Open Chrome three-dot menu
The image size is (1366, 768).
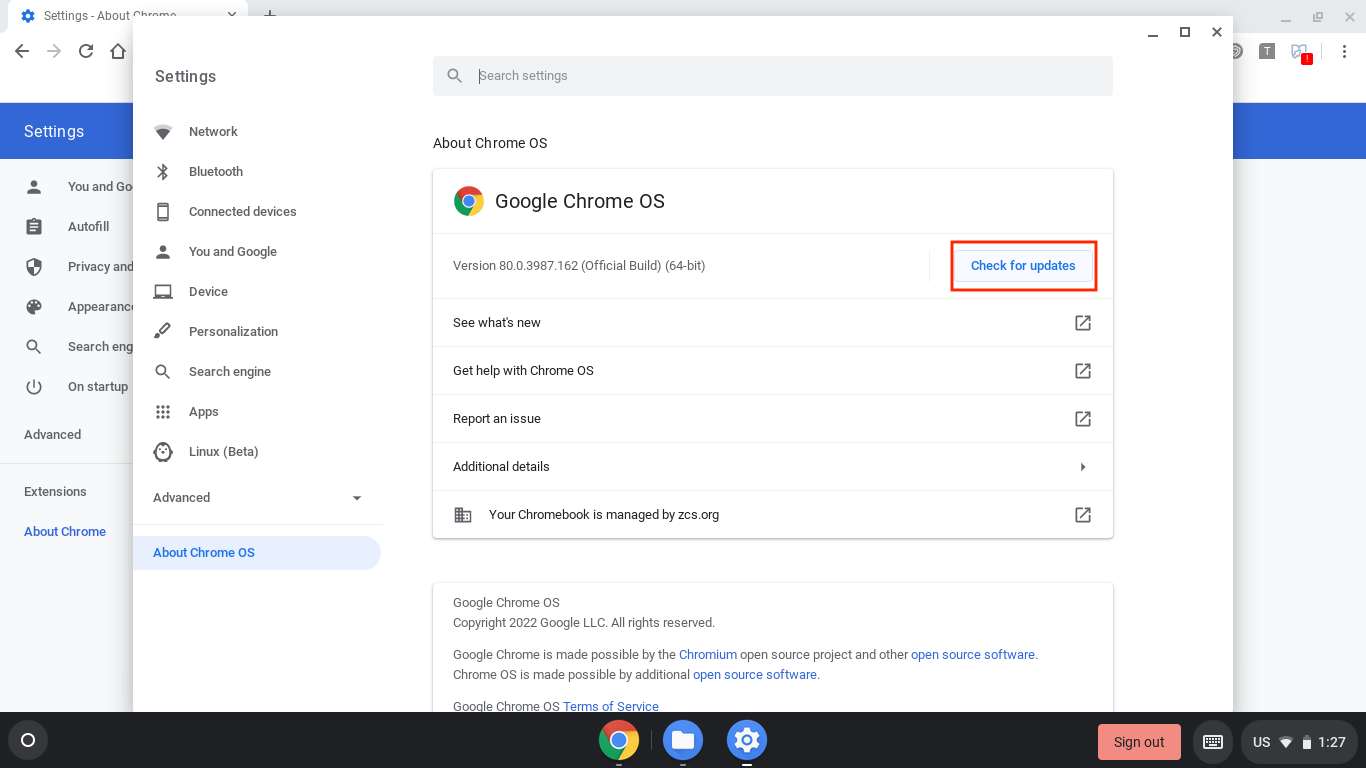pos(1344,51)
